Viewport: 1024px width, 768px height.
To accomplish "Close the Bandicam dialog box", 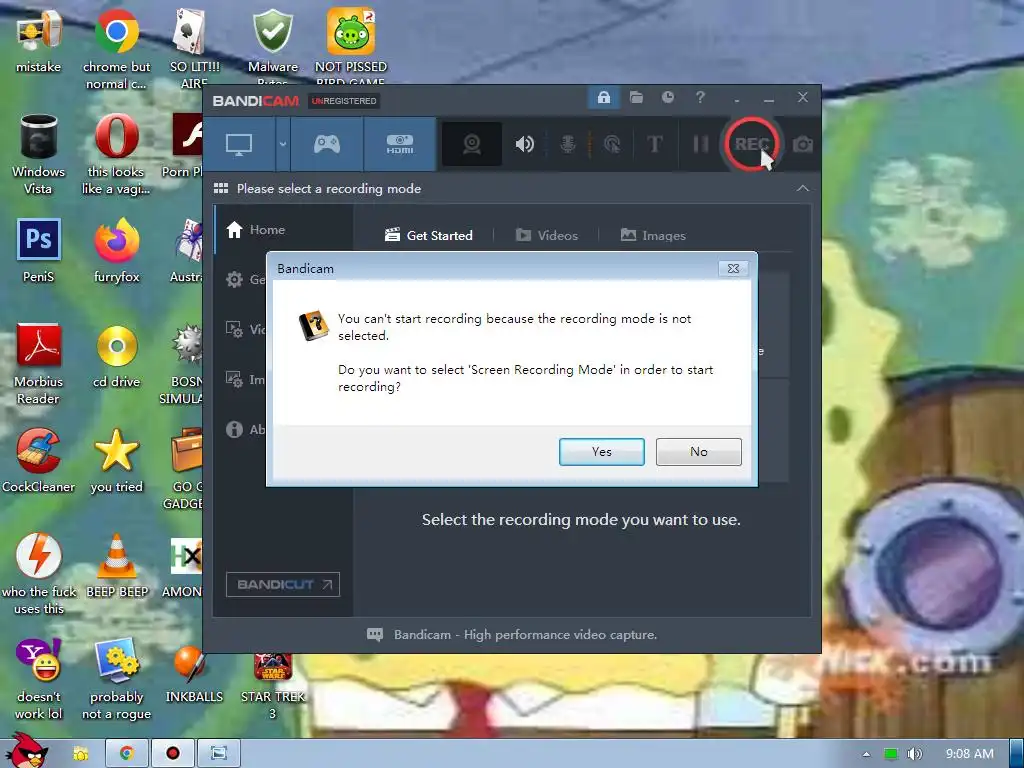I will tap(733, 268).
